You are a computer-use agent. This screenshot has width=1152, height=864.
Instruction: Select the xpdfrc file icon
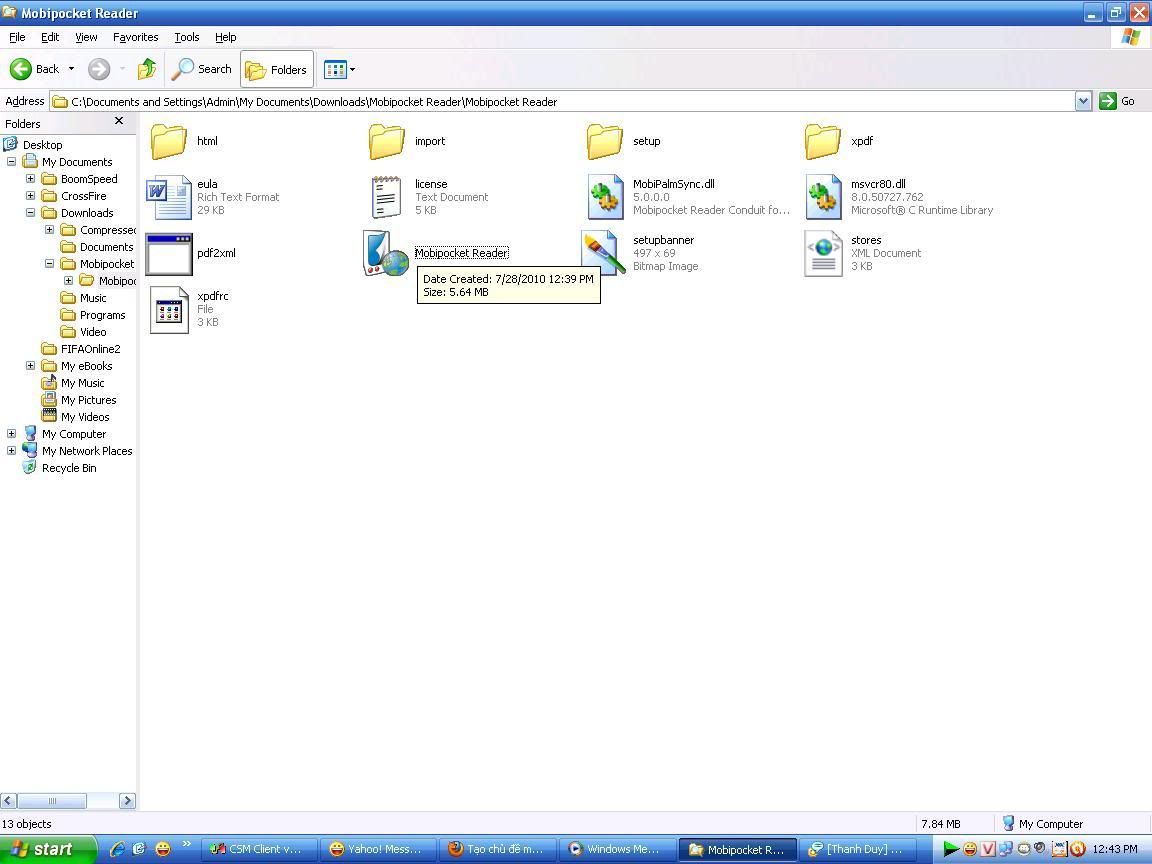point(169,309)
